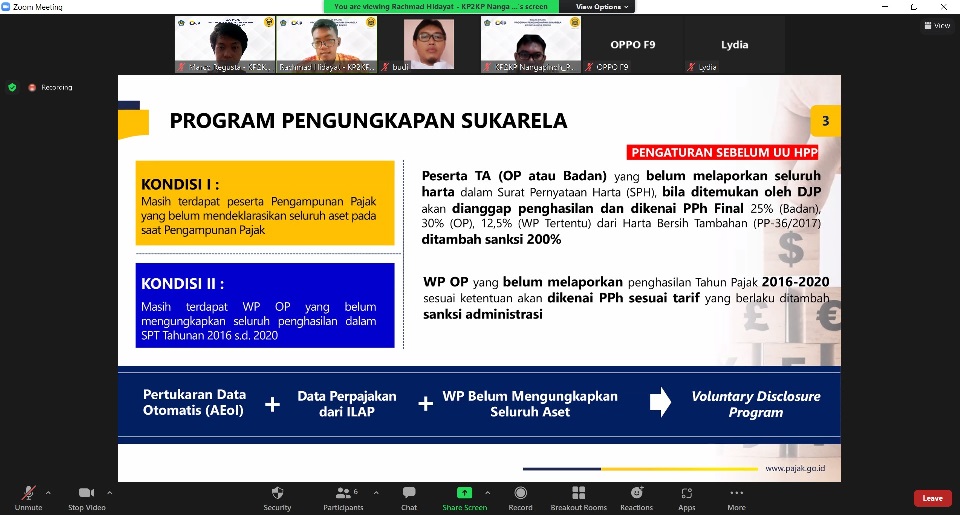Expand the Participants options arrow
This screenshot has width=960, height=515.
point(371,492)
